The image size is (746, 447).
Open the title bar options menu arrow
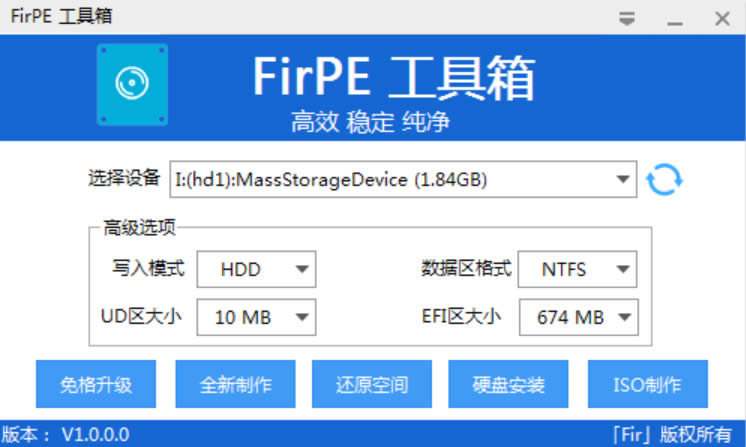627,18
